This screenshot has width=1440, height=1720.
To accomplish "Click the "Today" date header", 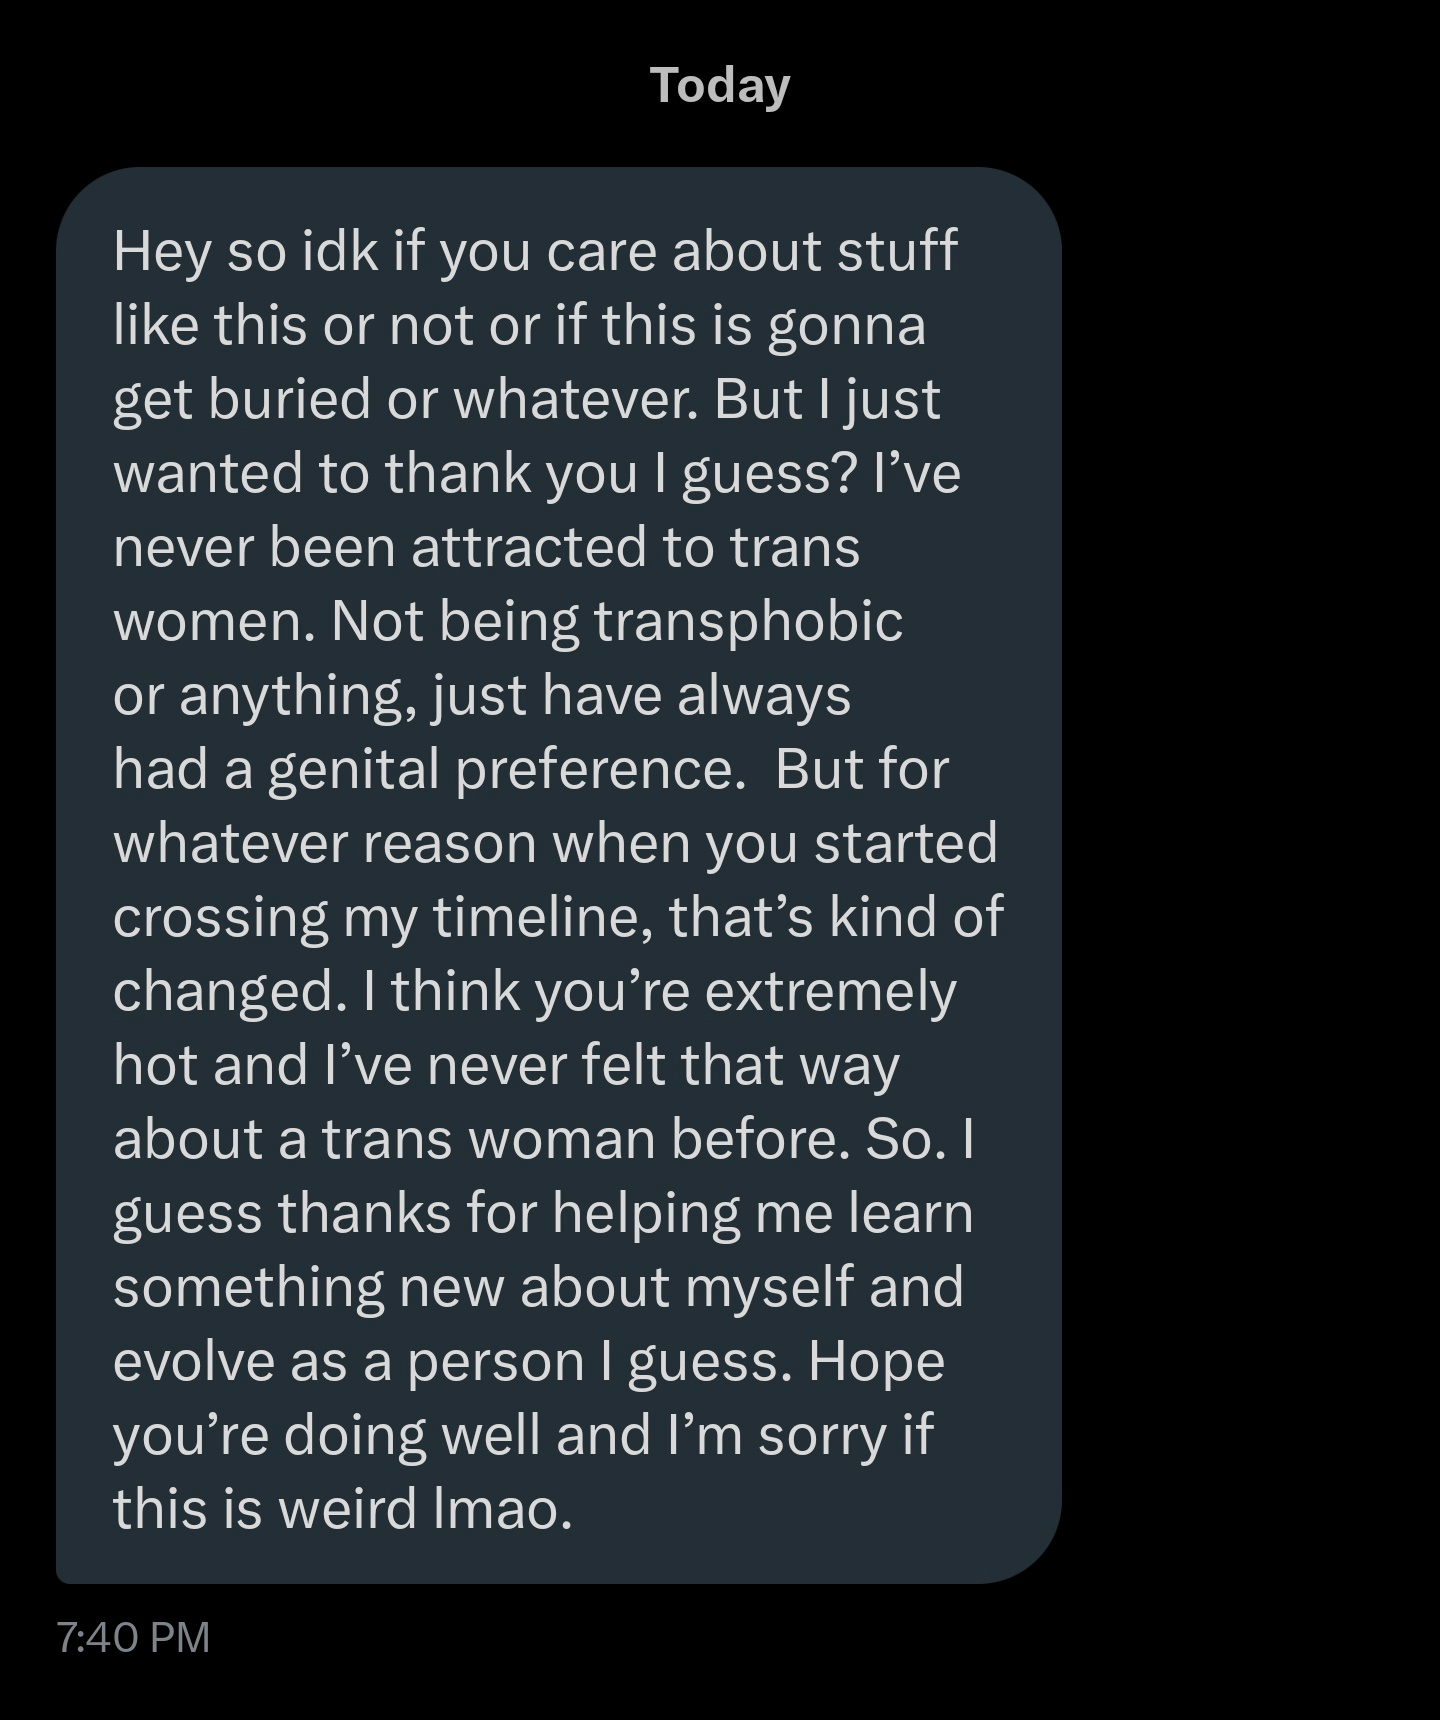I will (719, 86).
